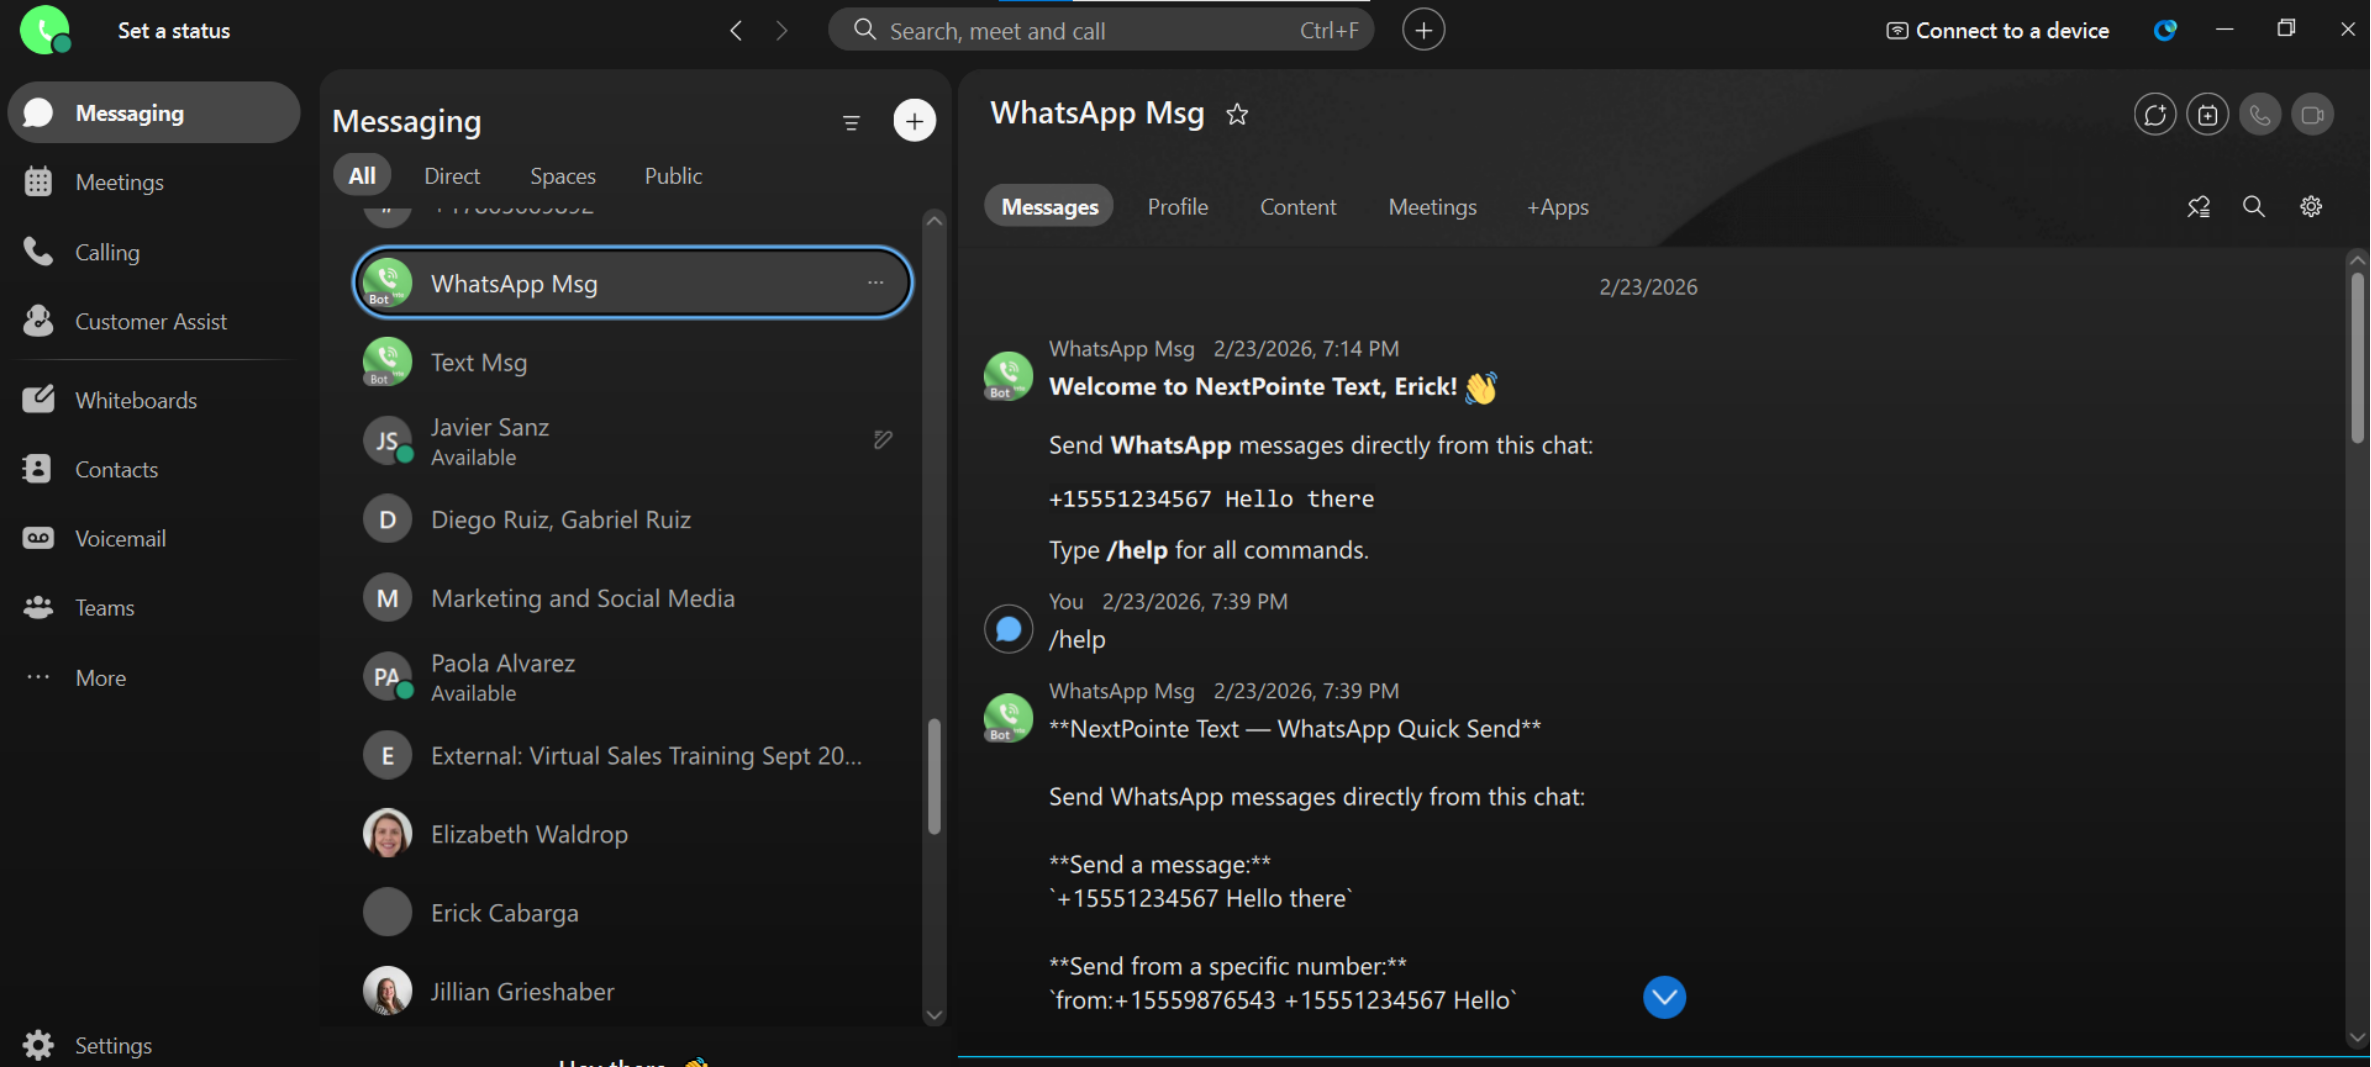Click the WhatsApp Msg bot avatar on welcome message

[1008, 375]
